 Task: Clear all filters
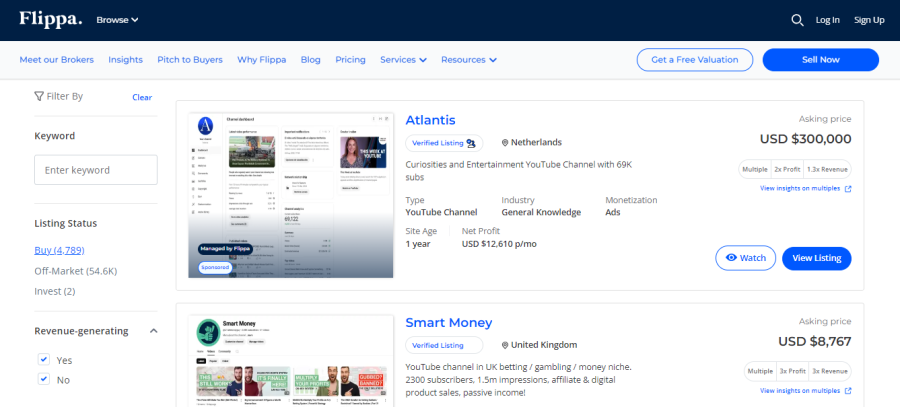[142, 97]
